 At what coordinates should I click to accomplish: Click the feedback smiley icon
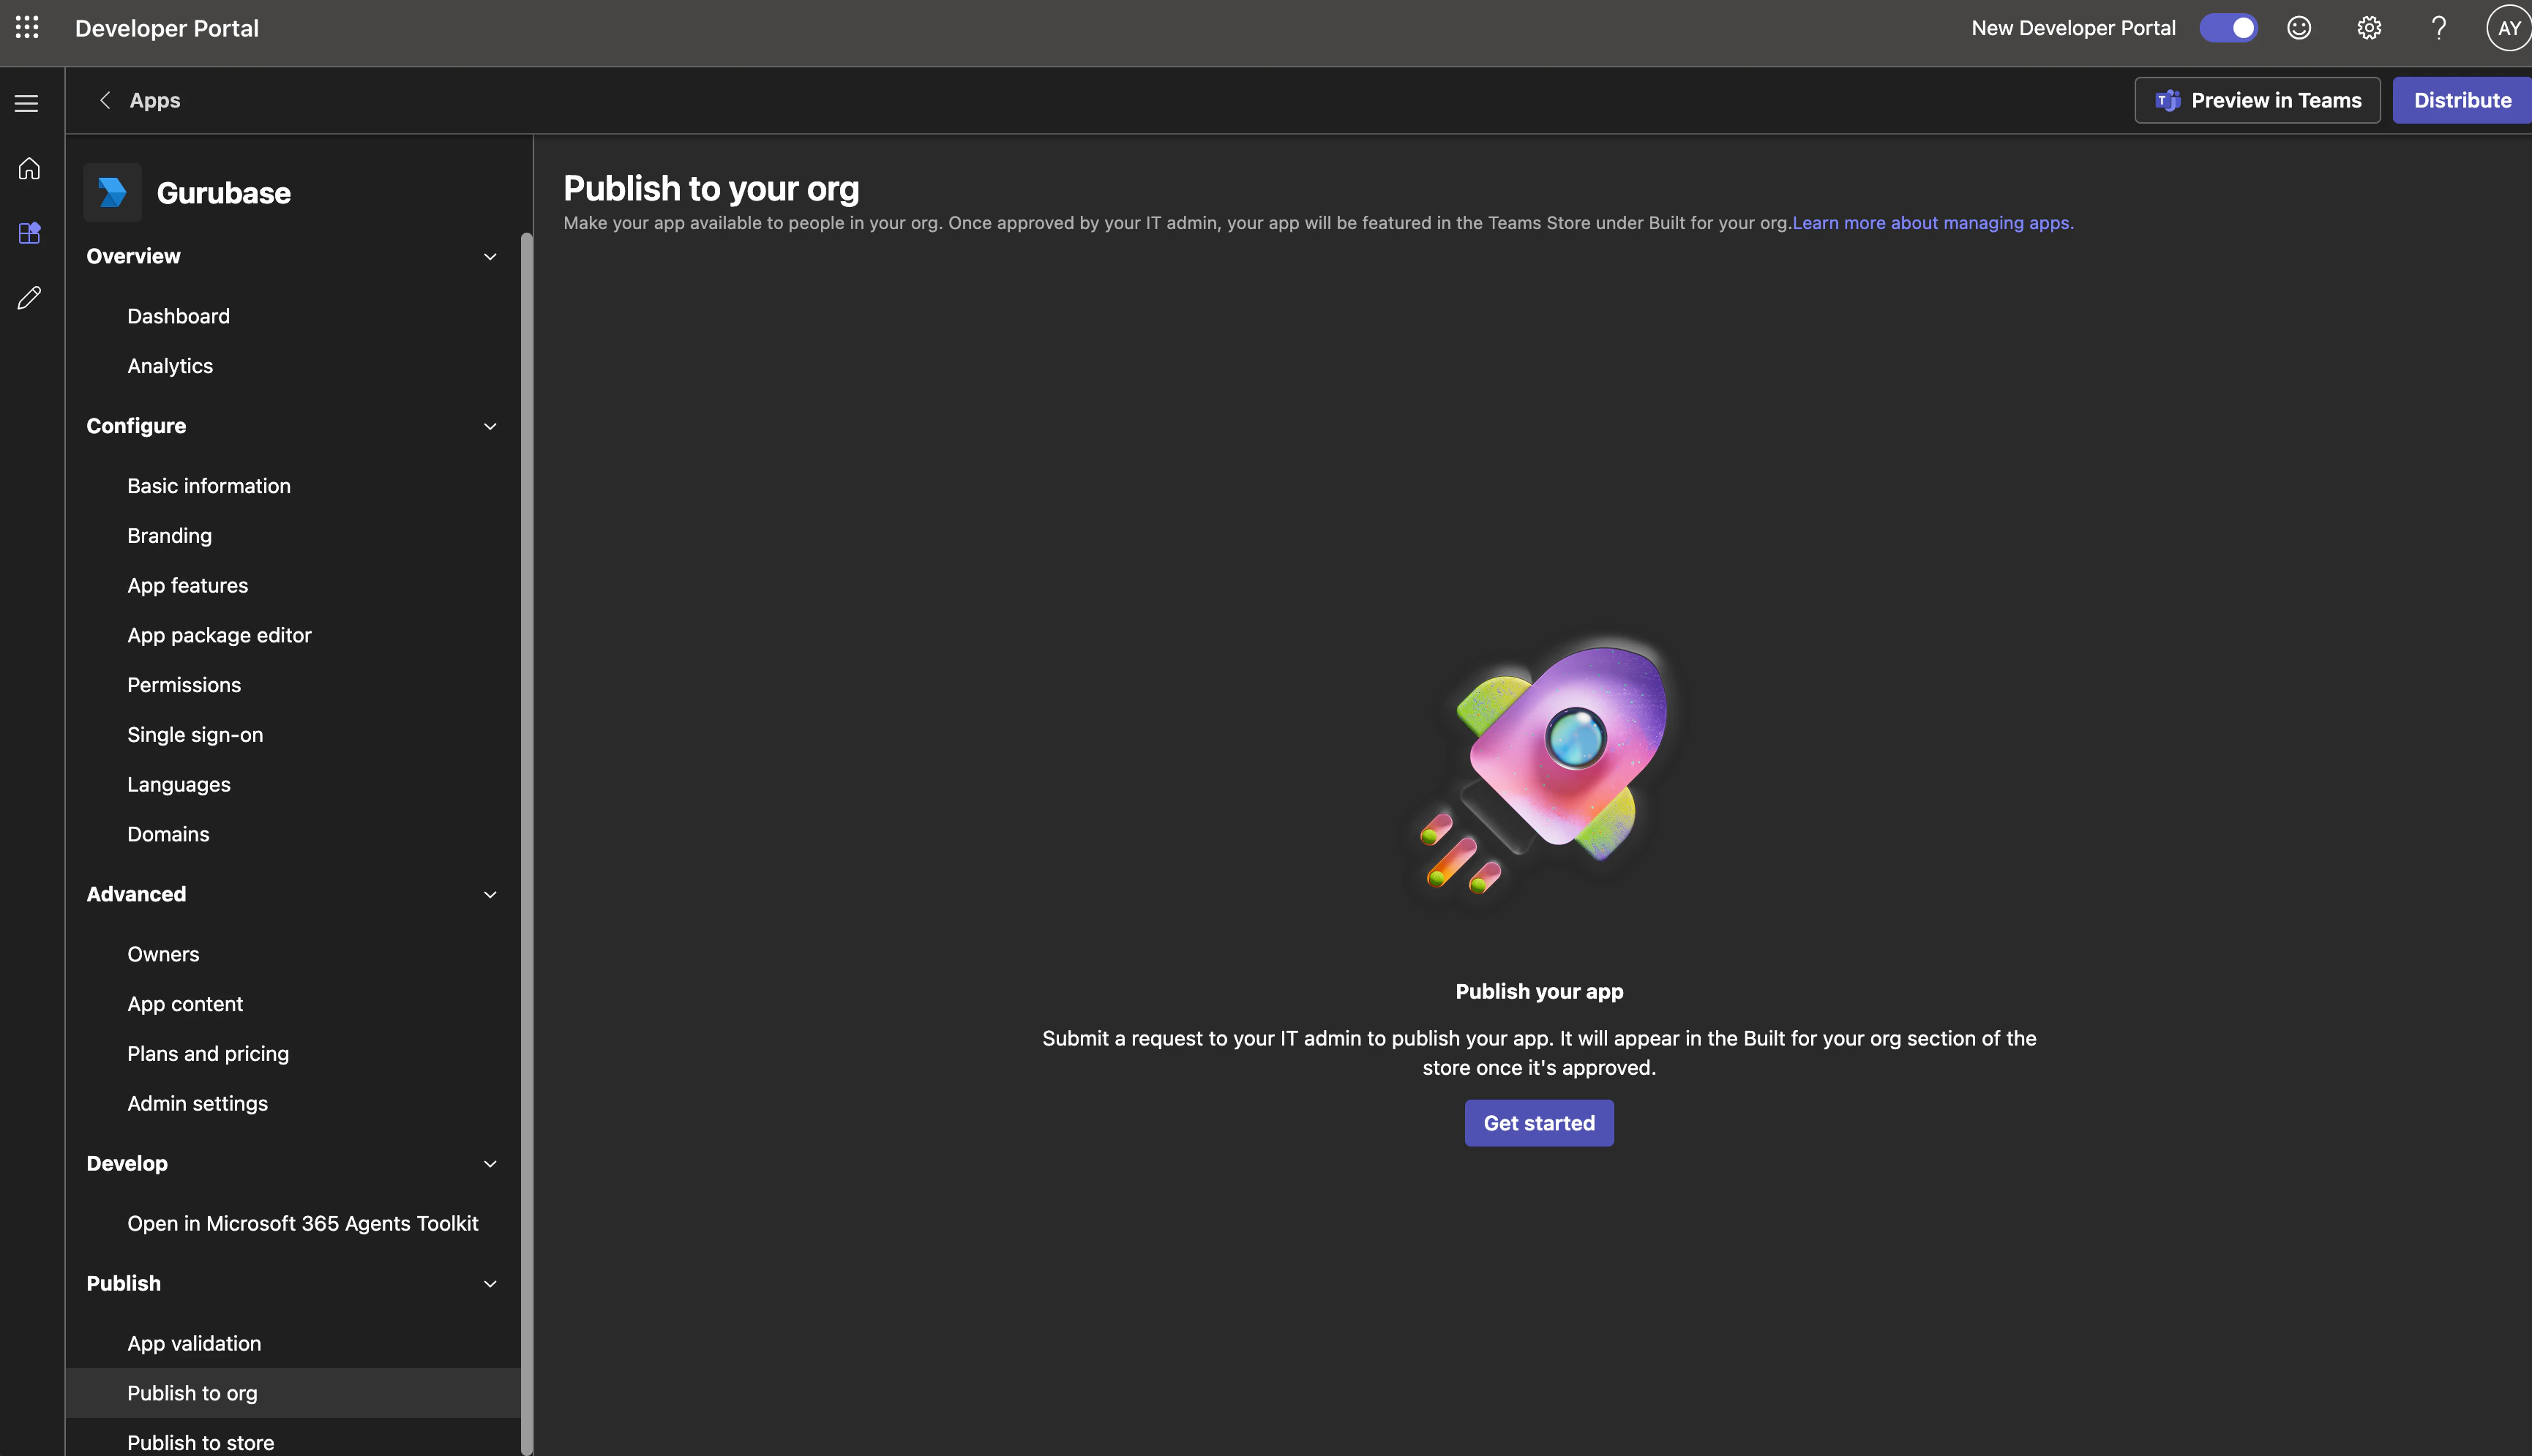[2299, 28]
